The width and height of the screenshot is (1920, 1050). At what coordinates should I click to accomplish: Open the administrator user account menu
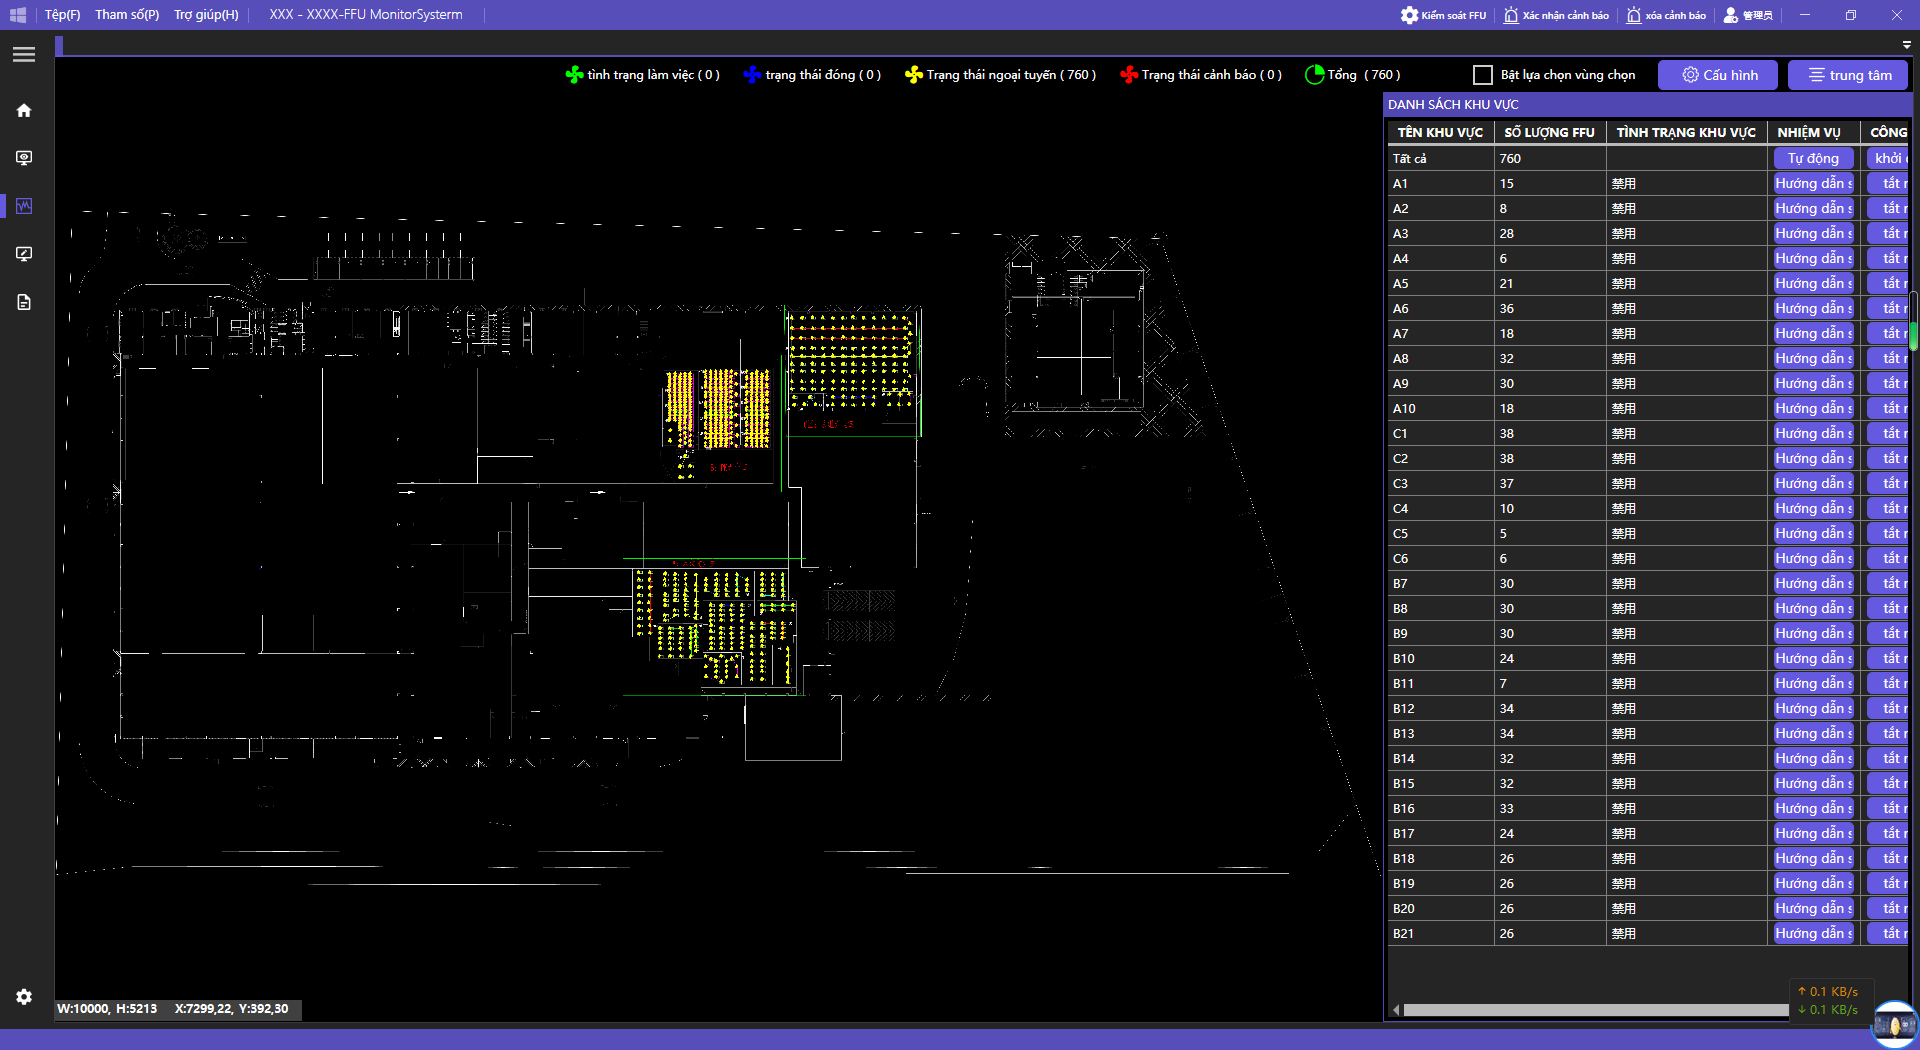1748,15
